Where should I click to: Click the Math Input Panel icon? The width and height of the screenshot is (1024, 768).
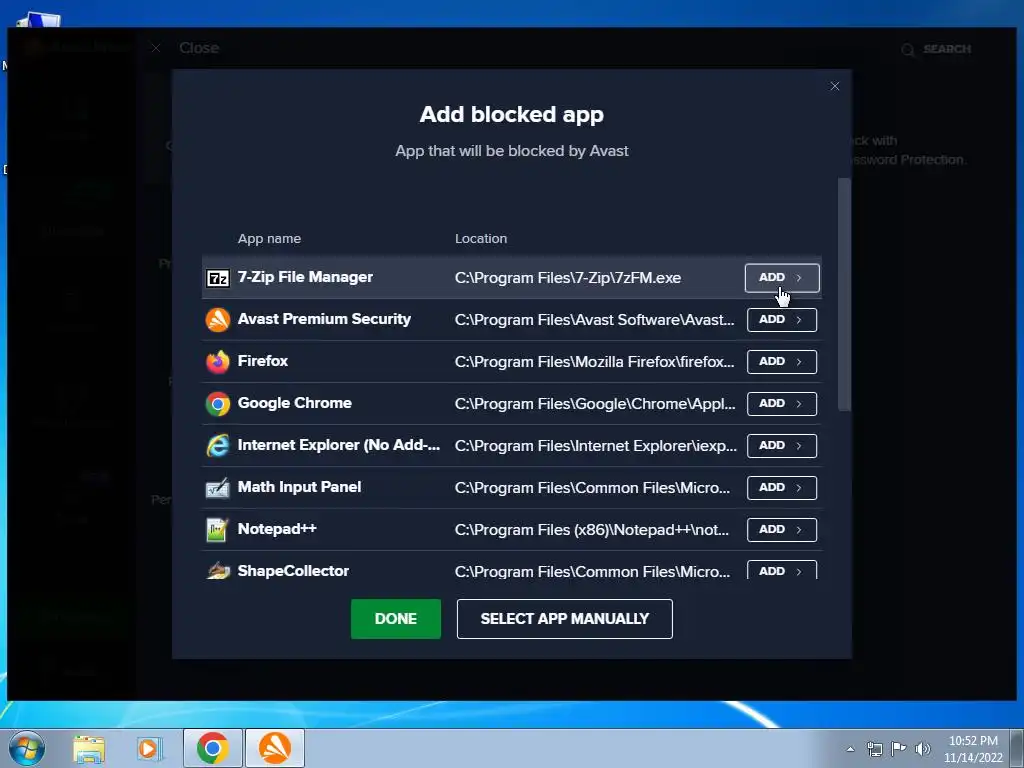coord(218,488)
